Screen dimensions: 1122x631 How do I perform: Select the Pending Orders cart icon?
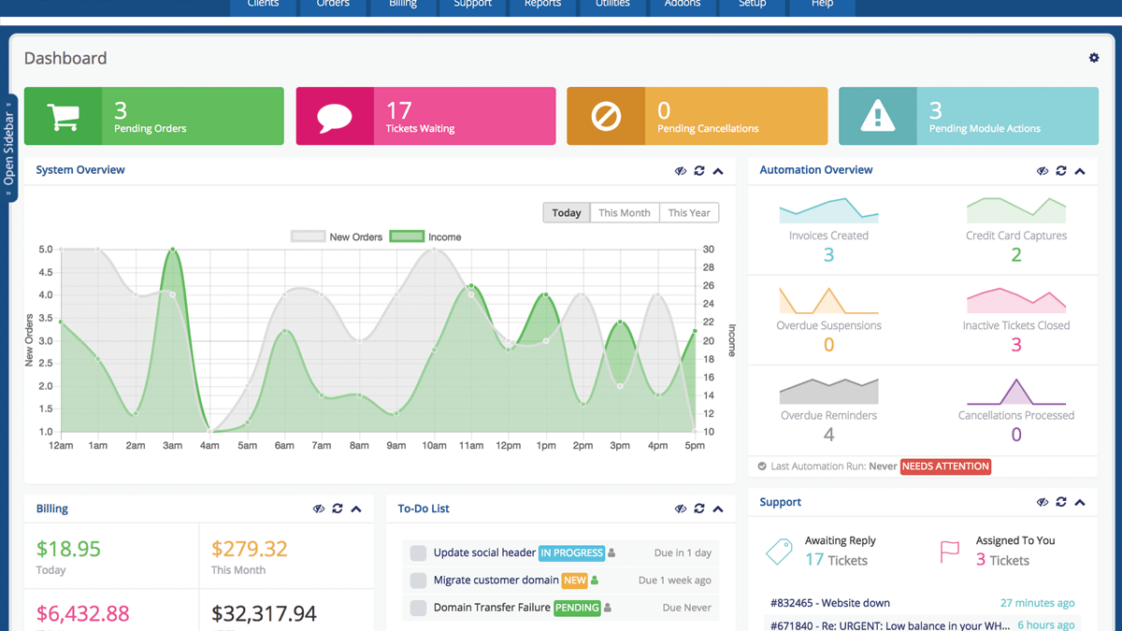64,115
